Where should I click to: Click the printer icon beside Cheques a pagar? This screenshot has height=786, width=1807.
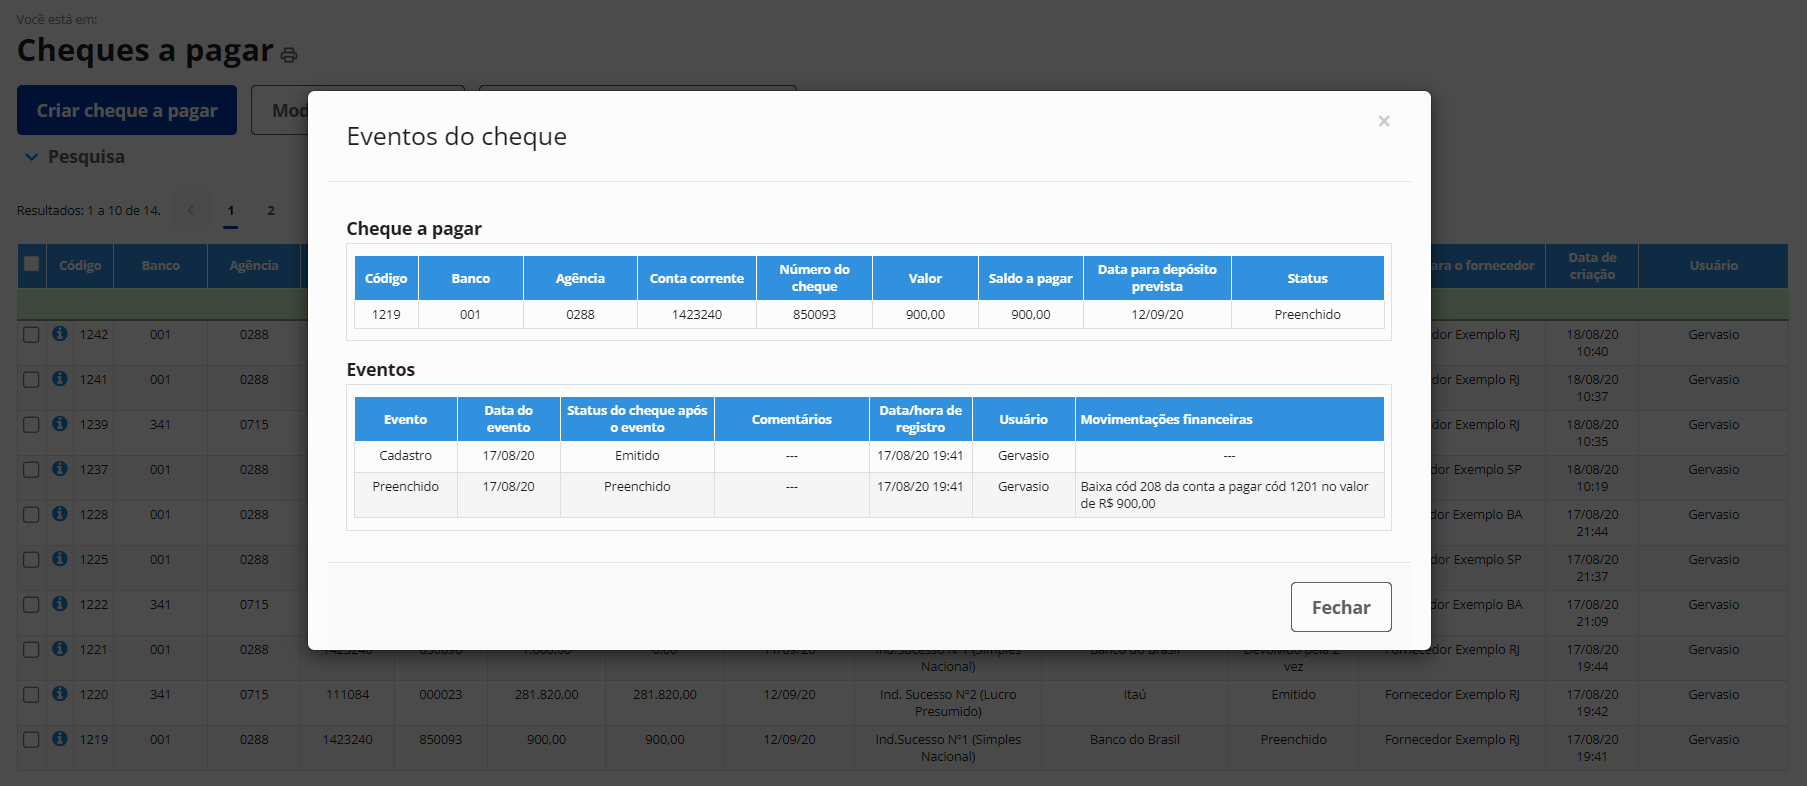[x=289, y=55]
